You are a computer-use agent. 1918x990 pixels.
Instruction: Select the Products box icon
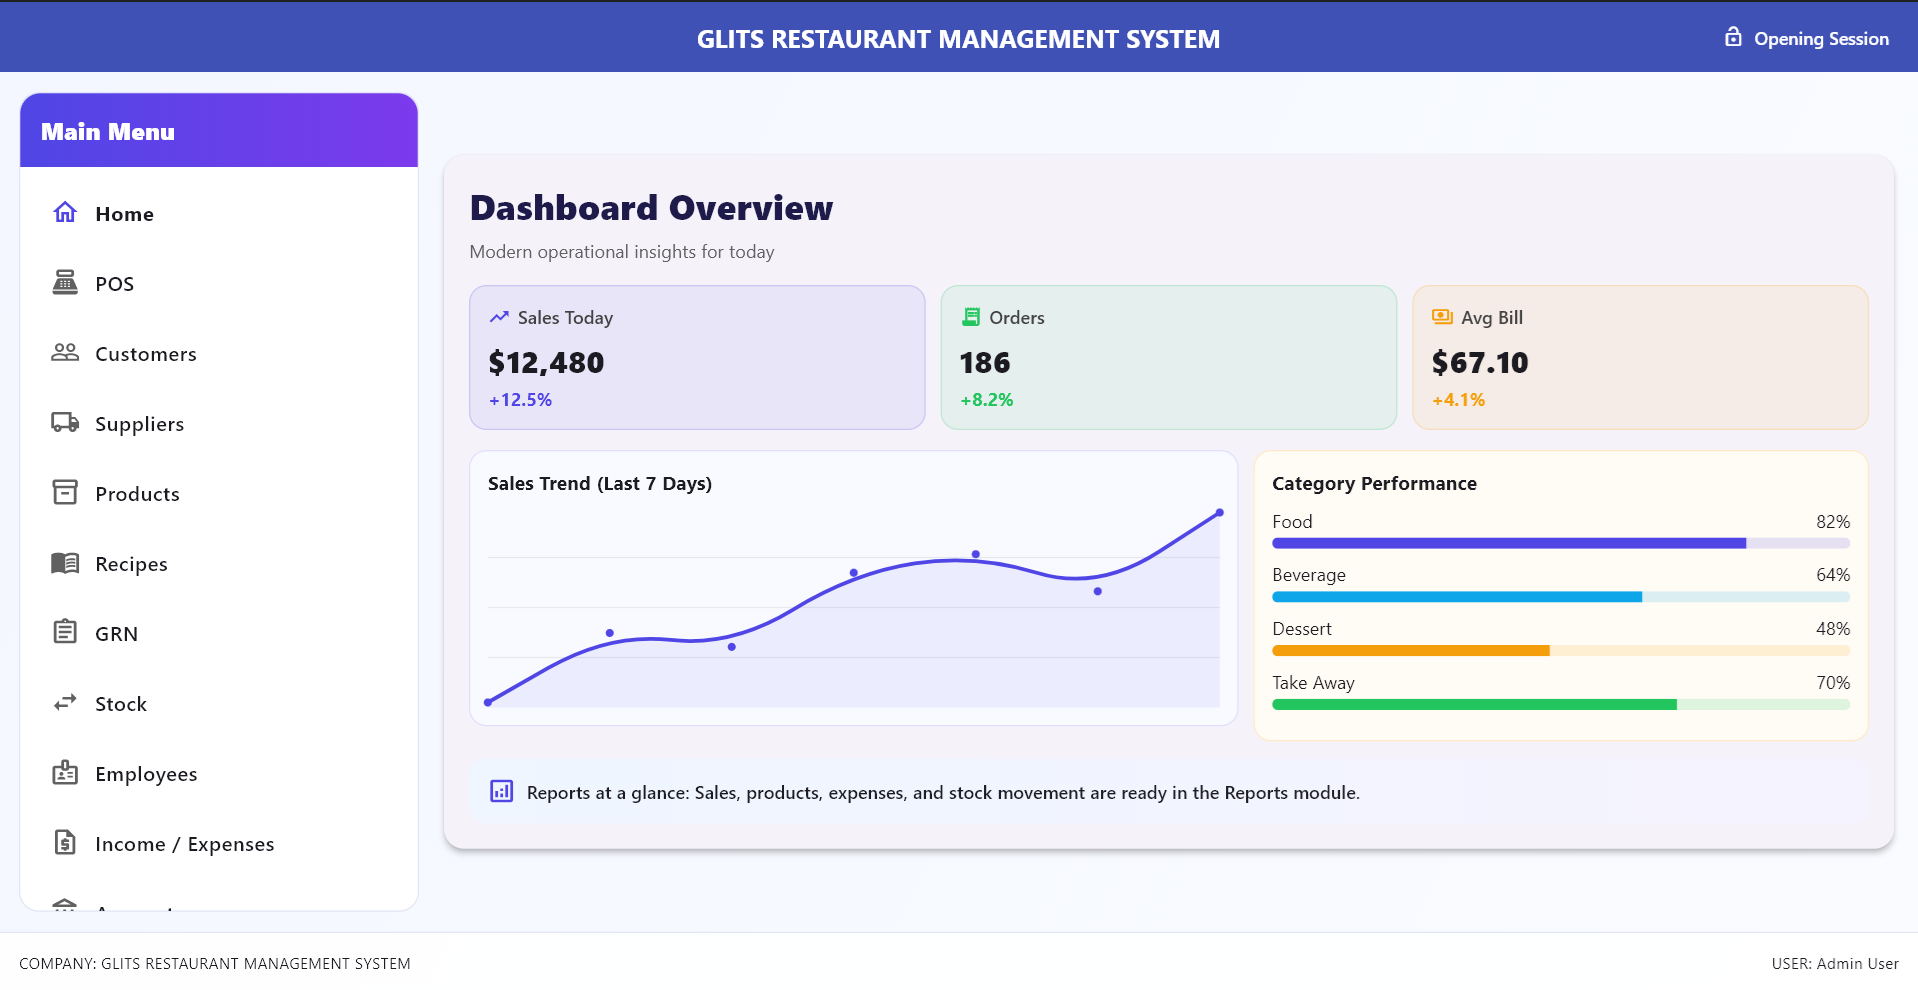click(64, 493)
